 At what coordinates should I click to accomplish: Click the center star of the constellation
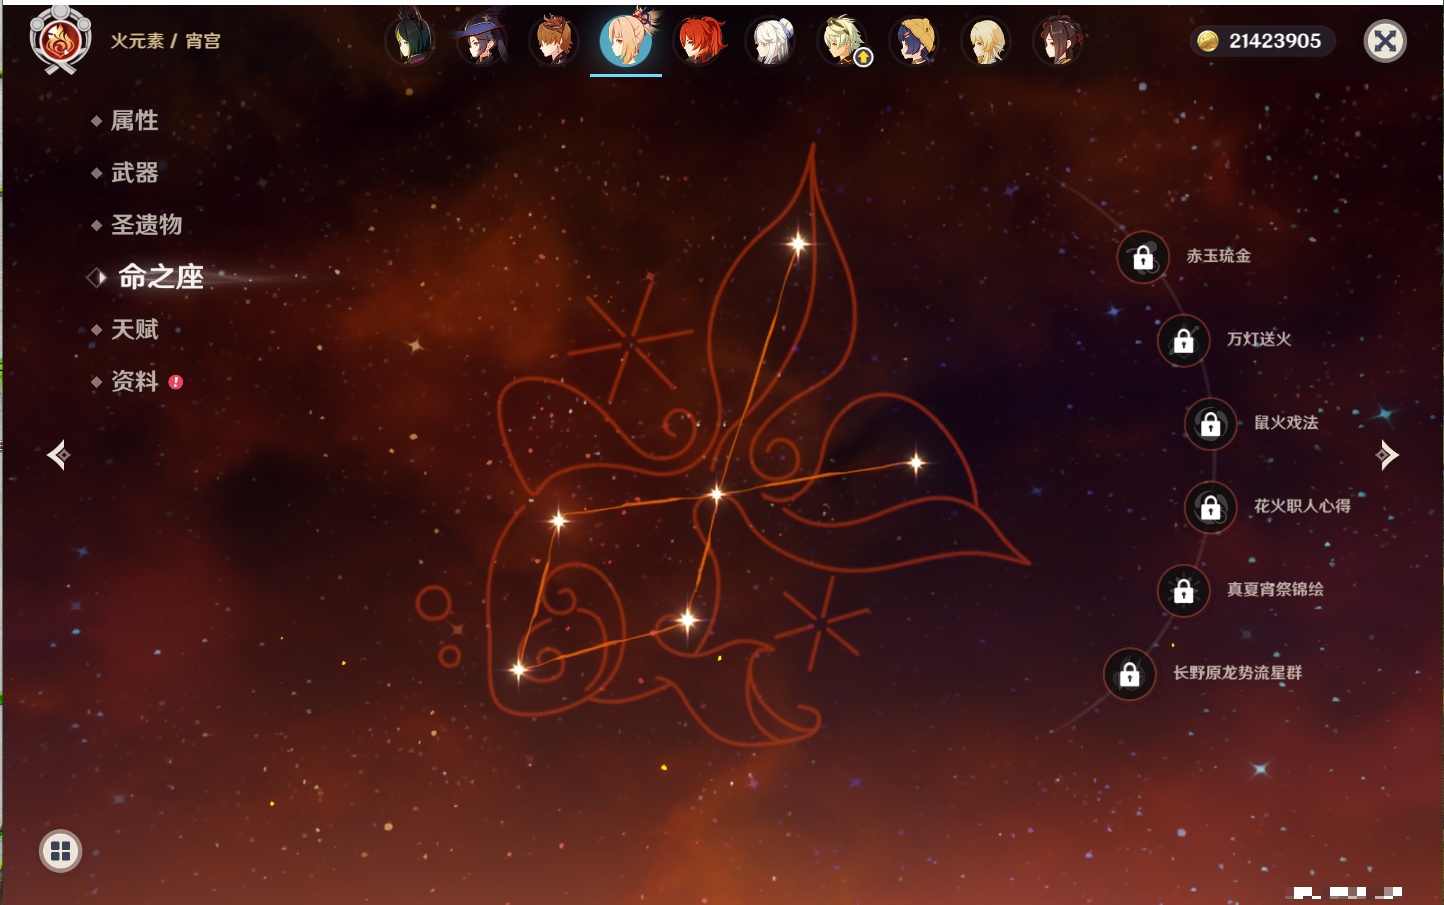716,493
